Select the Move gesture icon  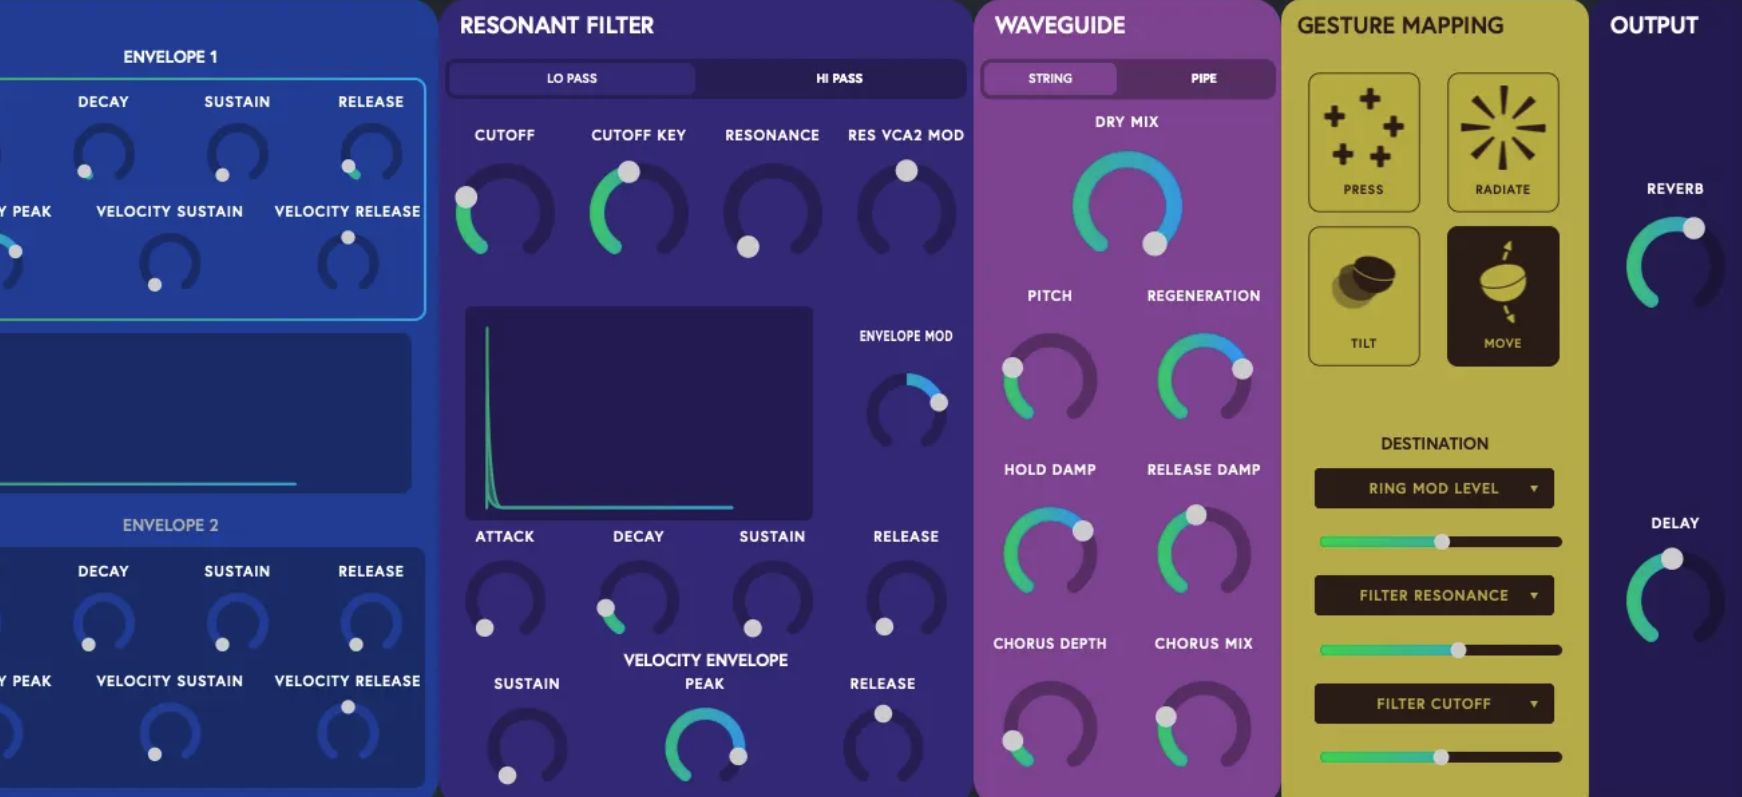point(1503,296)
